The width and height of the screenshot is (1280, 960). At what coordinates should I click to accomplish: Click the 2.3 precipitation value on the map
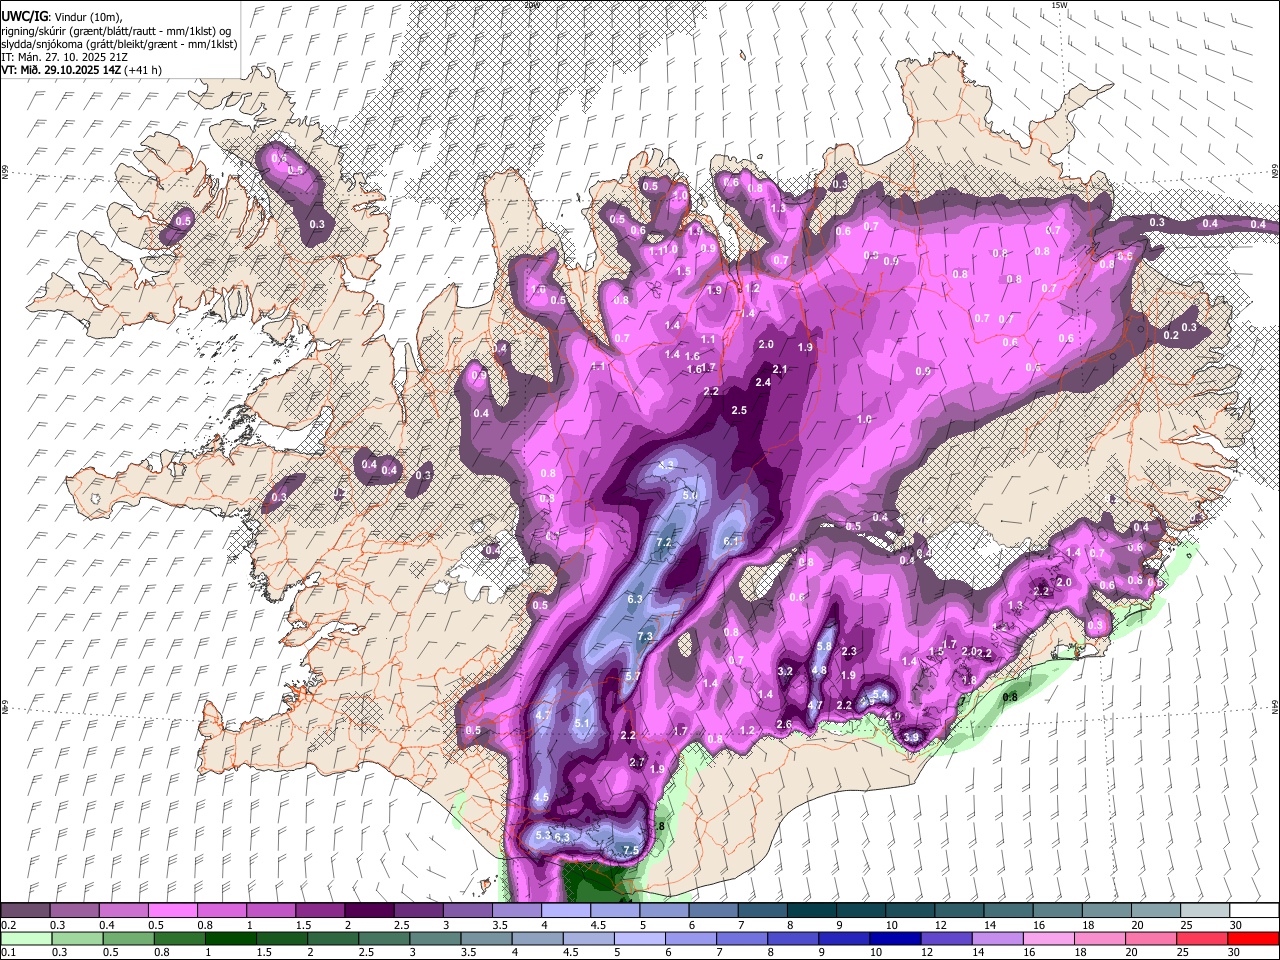pos(850,652)
